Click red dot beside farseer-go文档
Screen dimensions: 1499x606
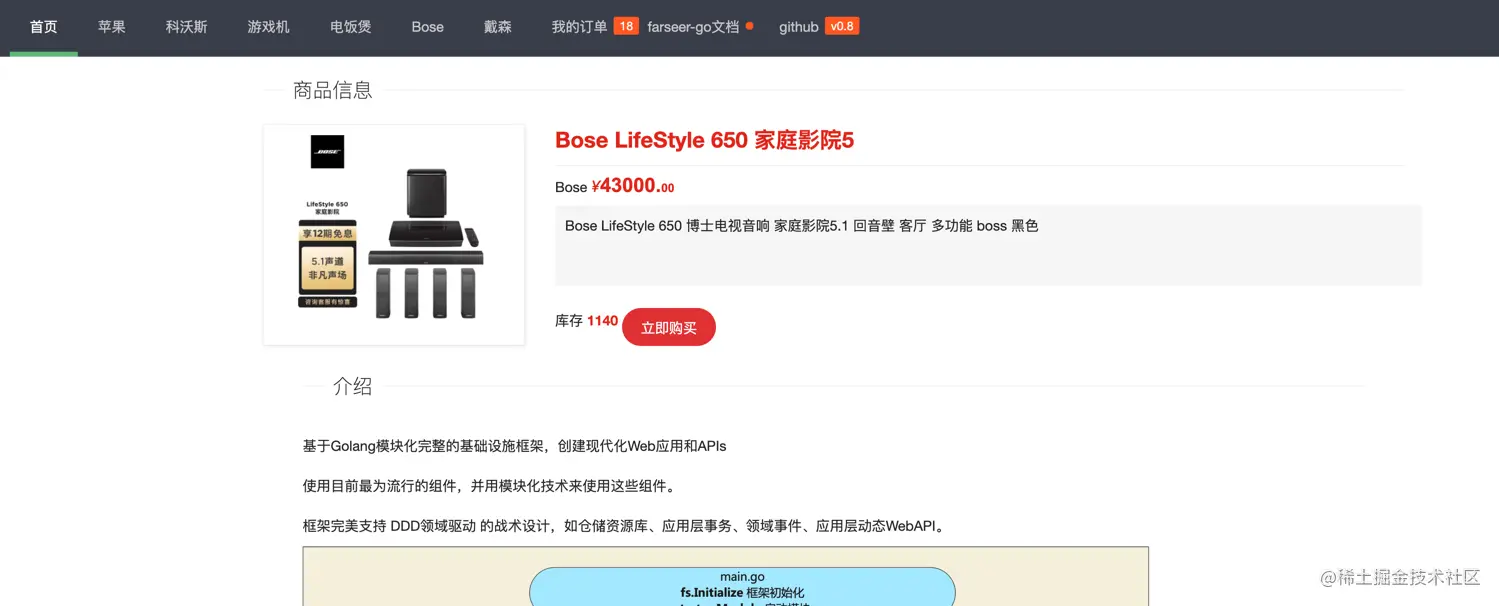pos(750,26)
